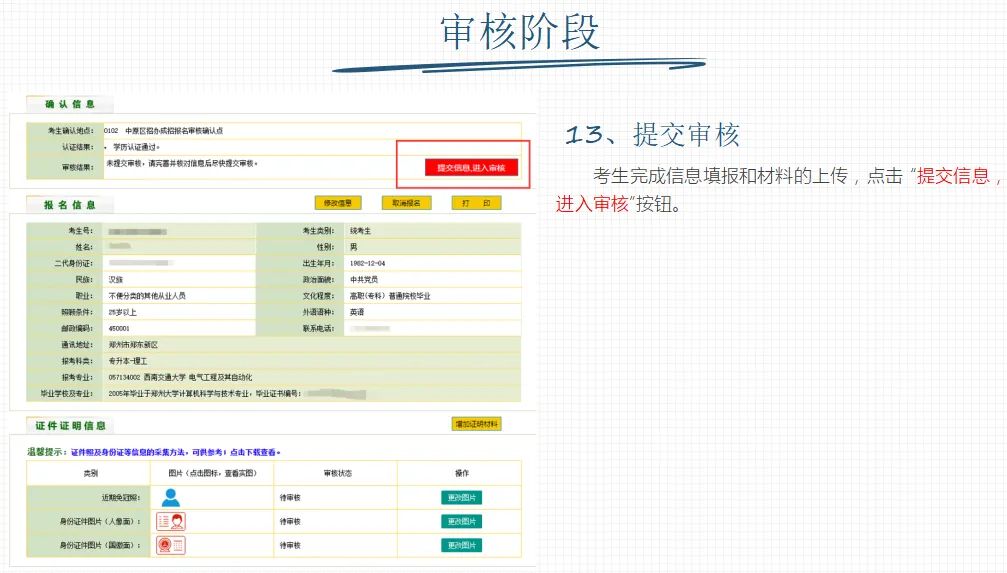Click 更改图片 for 近期免冠照 row
This screenshot has height=573, width=1007.
click(x=461, y=497)
